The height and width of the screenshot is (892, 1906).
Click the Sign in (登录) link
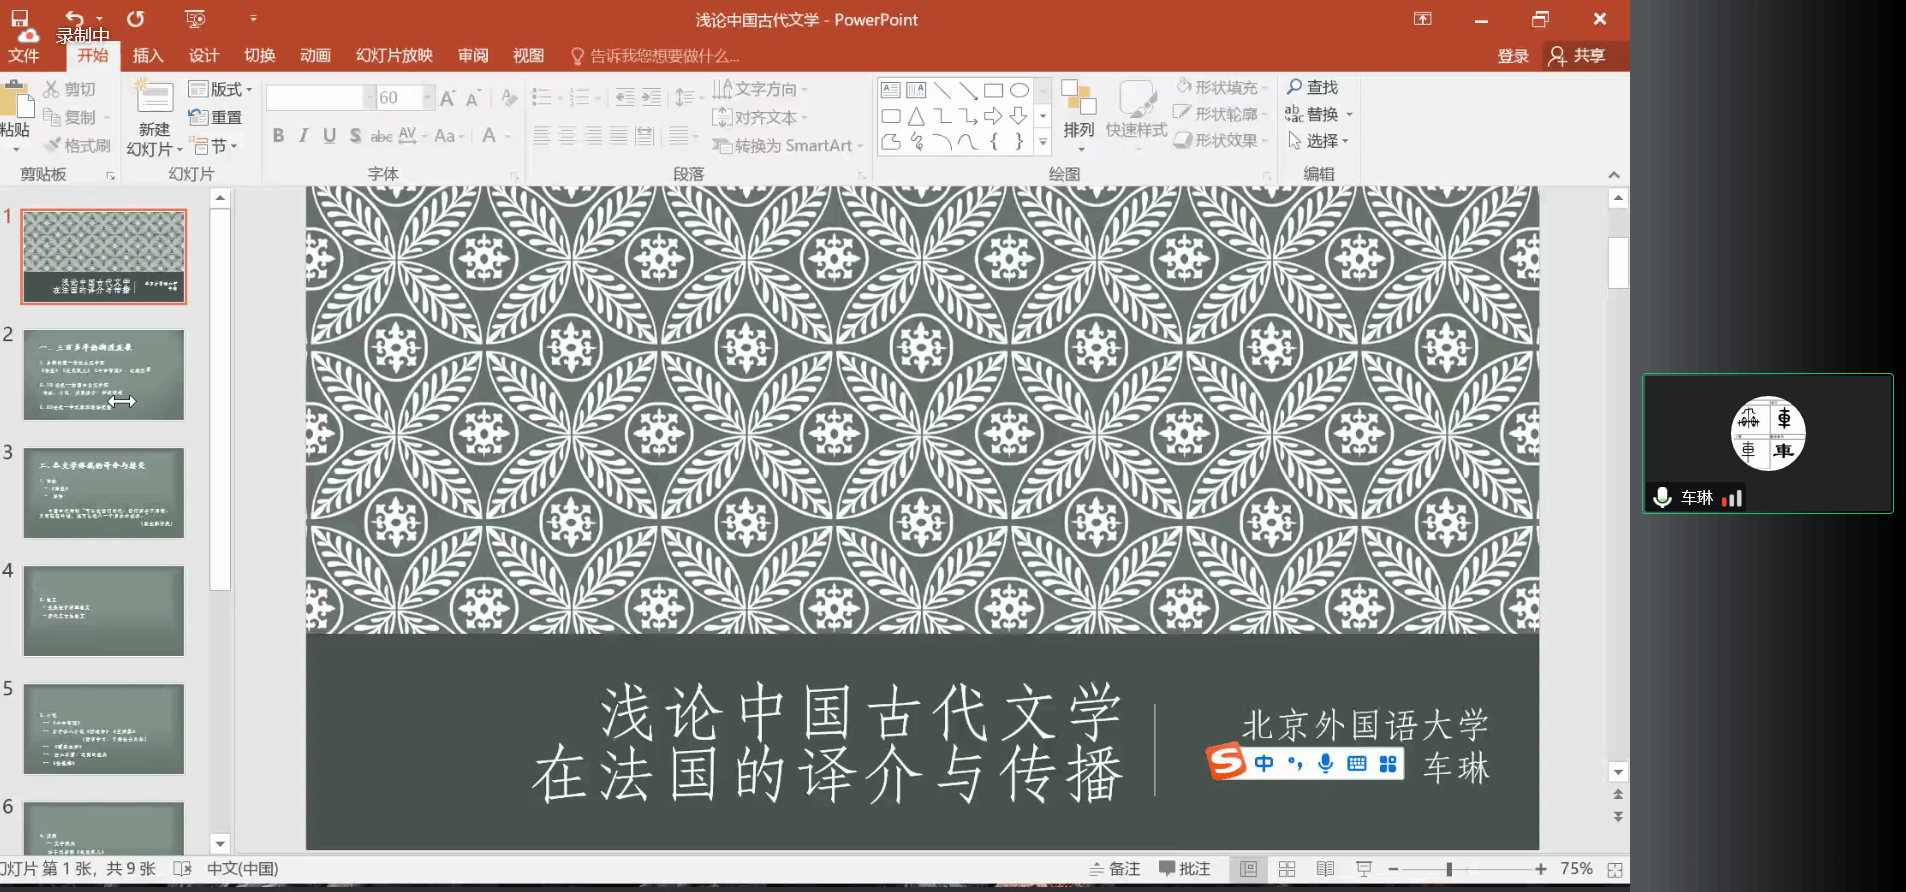tap(1512, 55)
